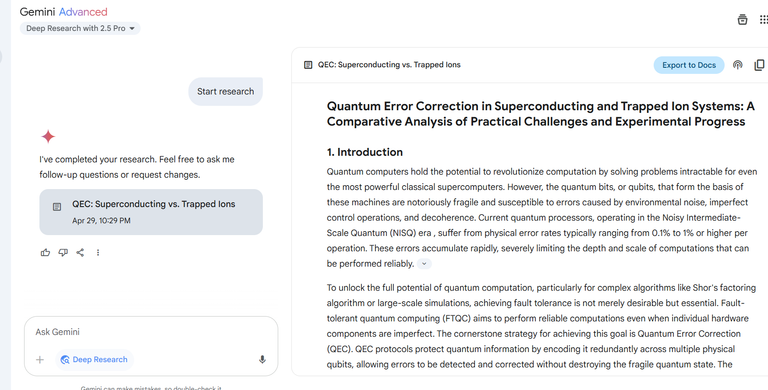768x390 pixels.
Task: Click the Start research message bubble
Action: (x=225, y=92)
